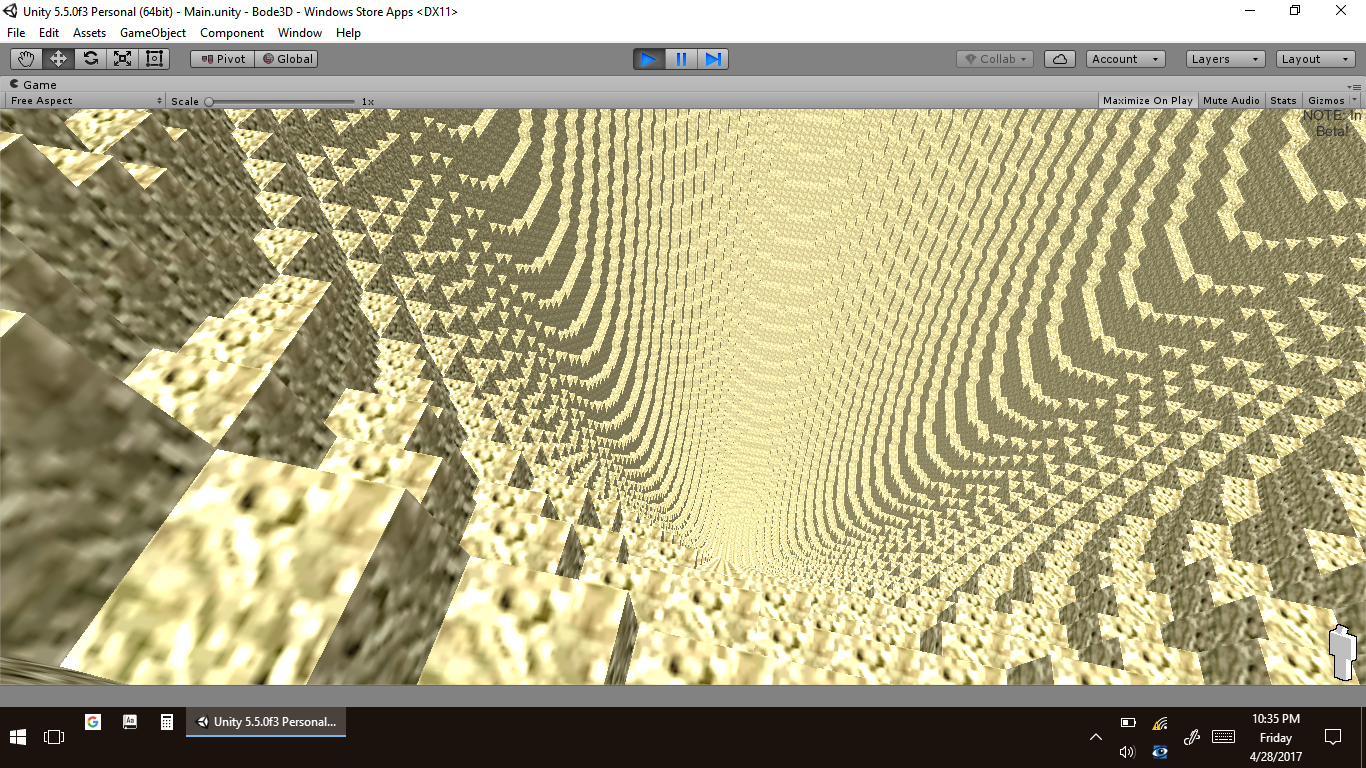Image resolution: width=1366 pixels, height=768 pixels.
Task: Open the Component menu
Action: 232,33
